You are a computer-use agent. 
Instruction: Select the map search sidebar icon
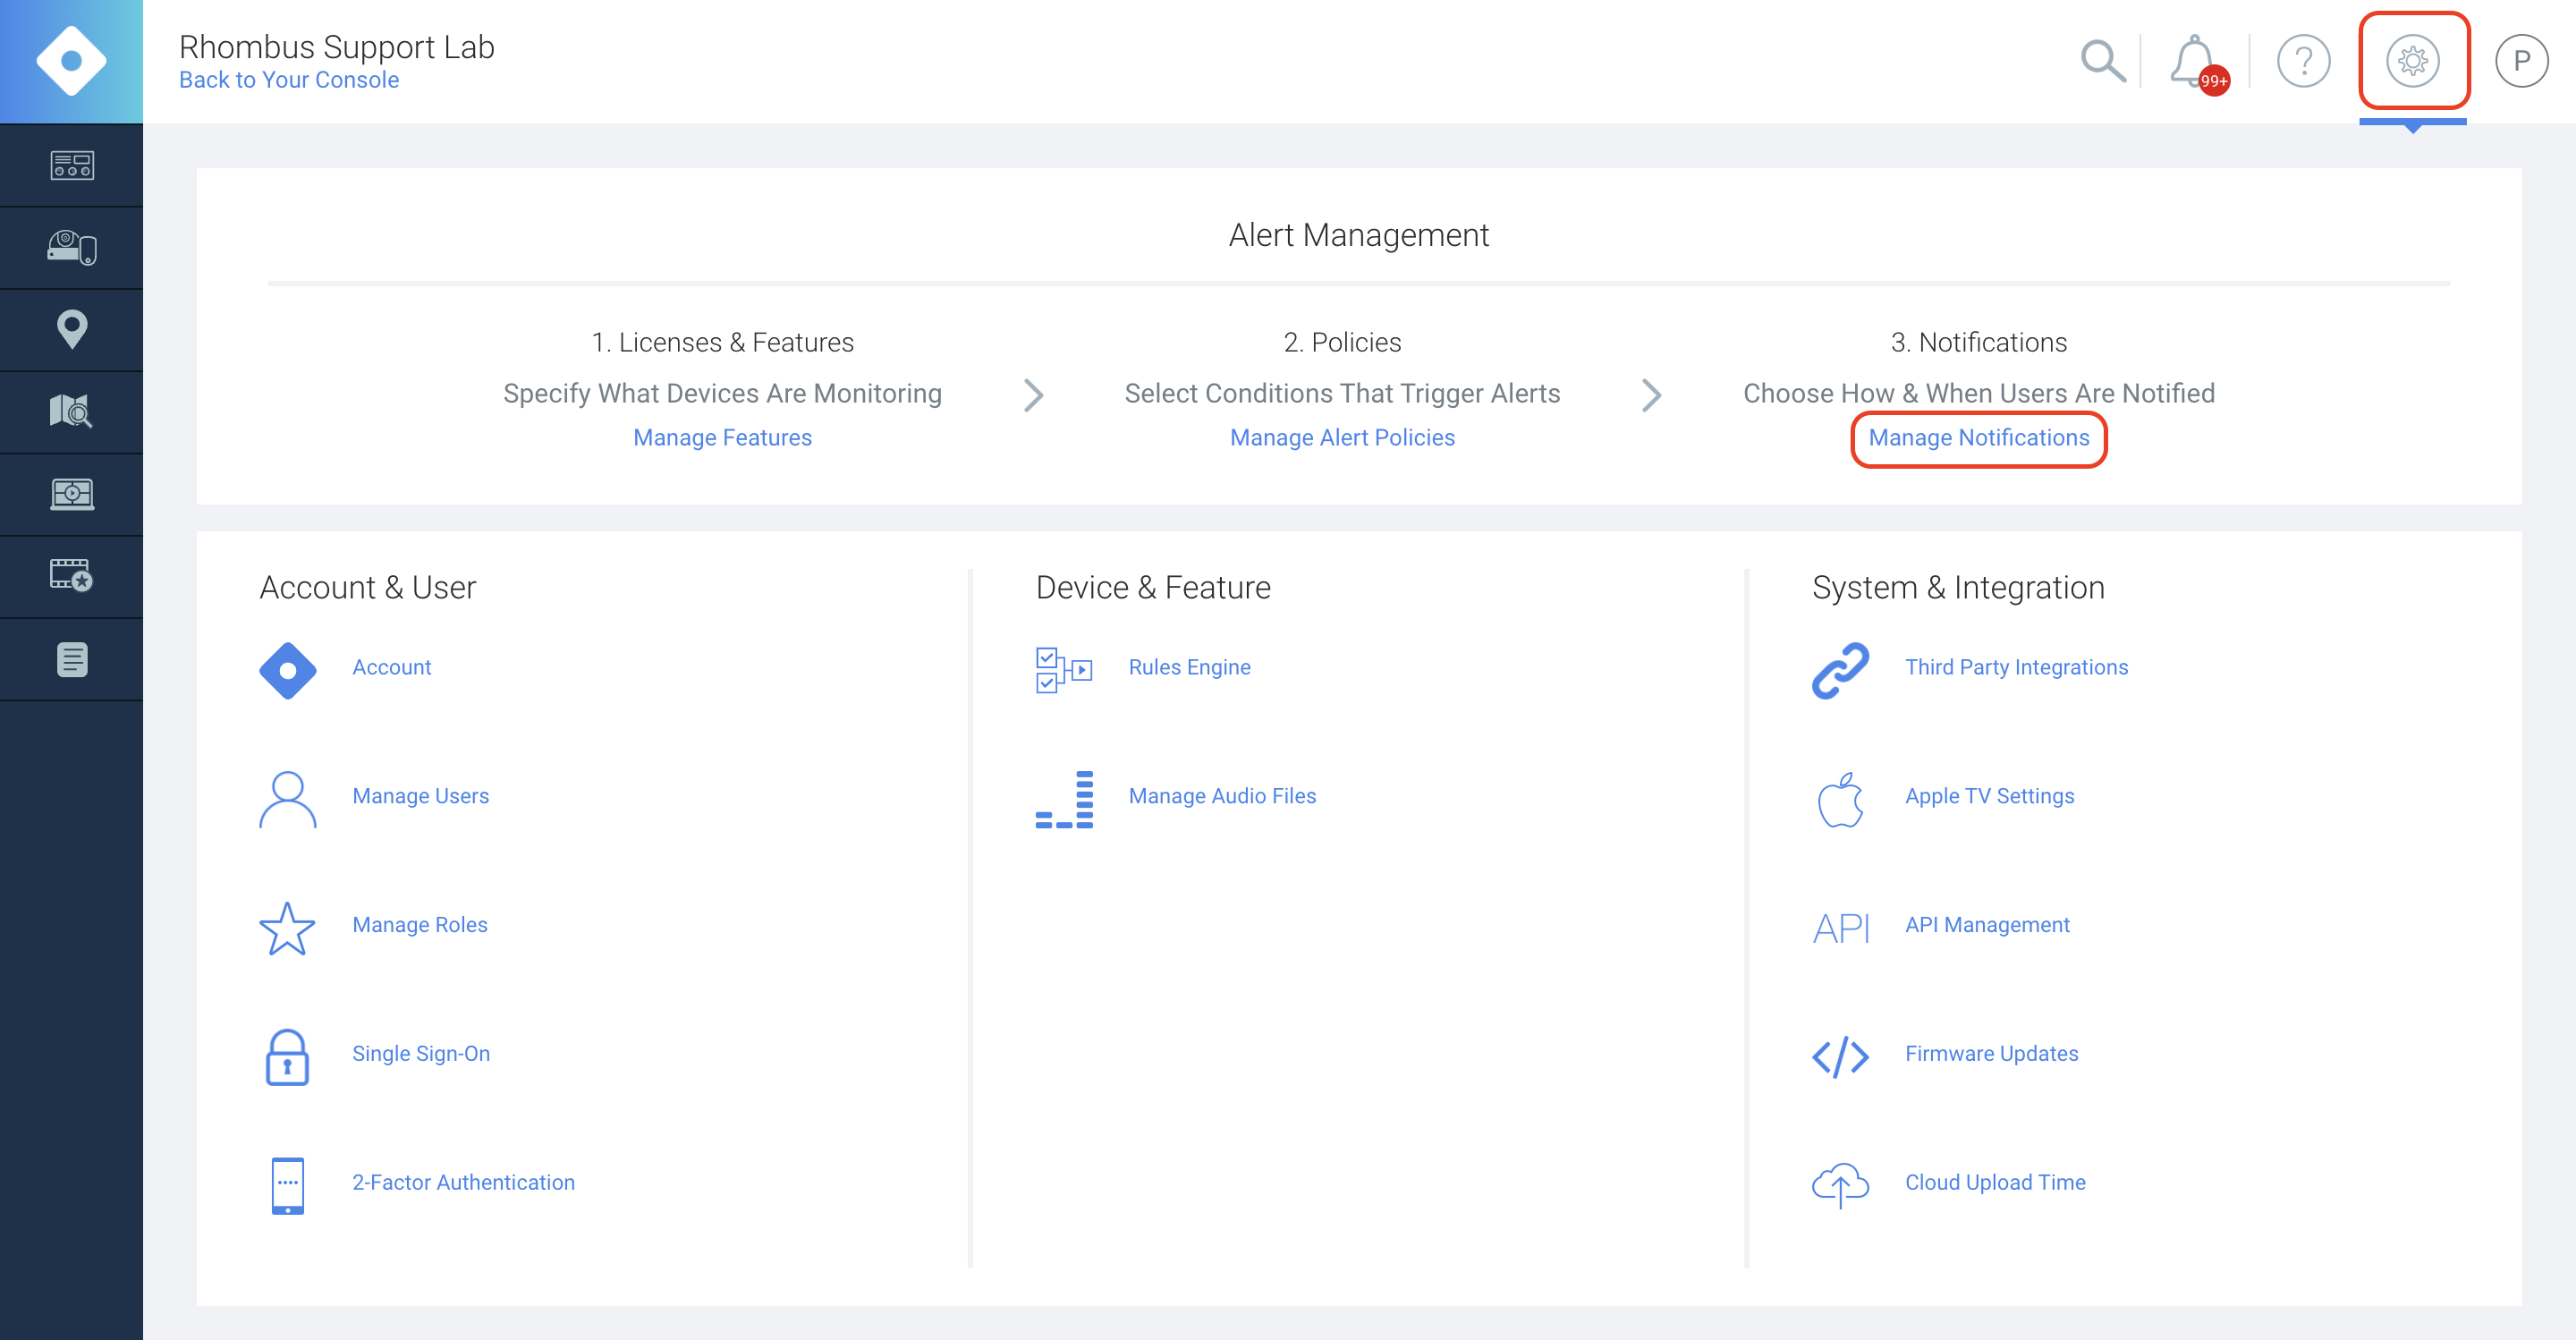[x=71, y=411]
